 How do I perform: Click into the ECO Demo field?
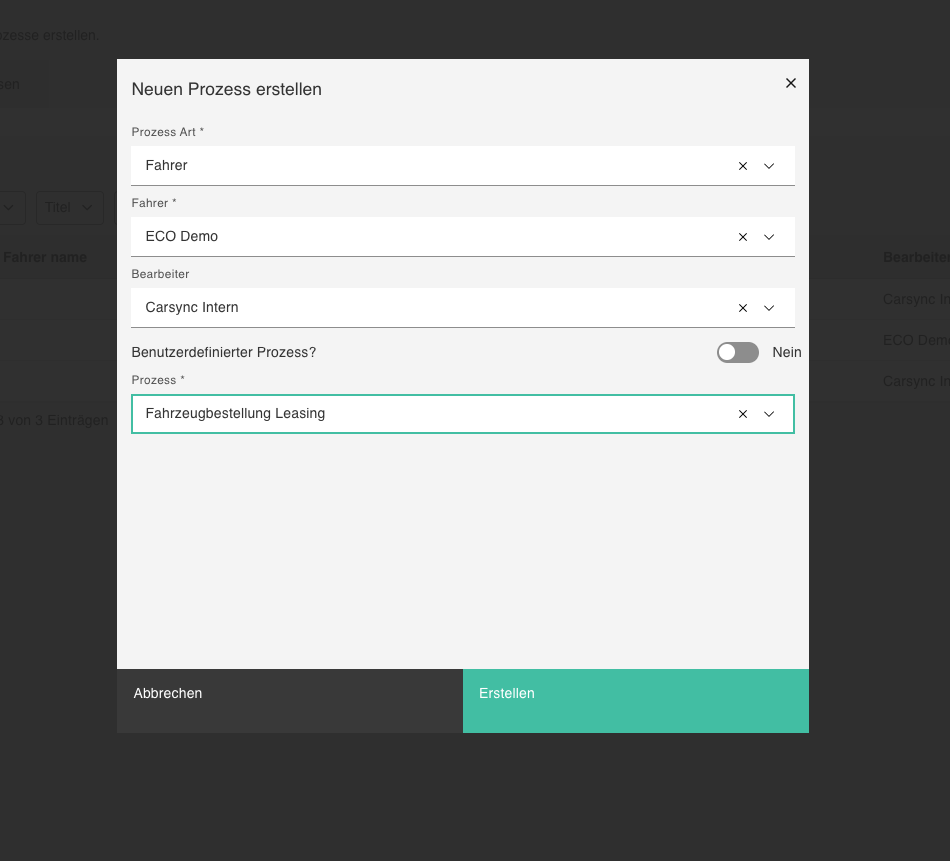[463, 236]
